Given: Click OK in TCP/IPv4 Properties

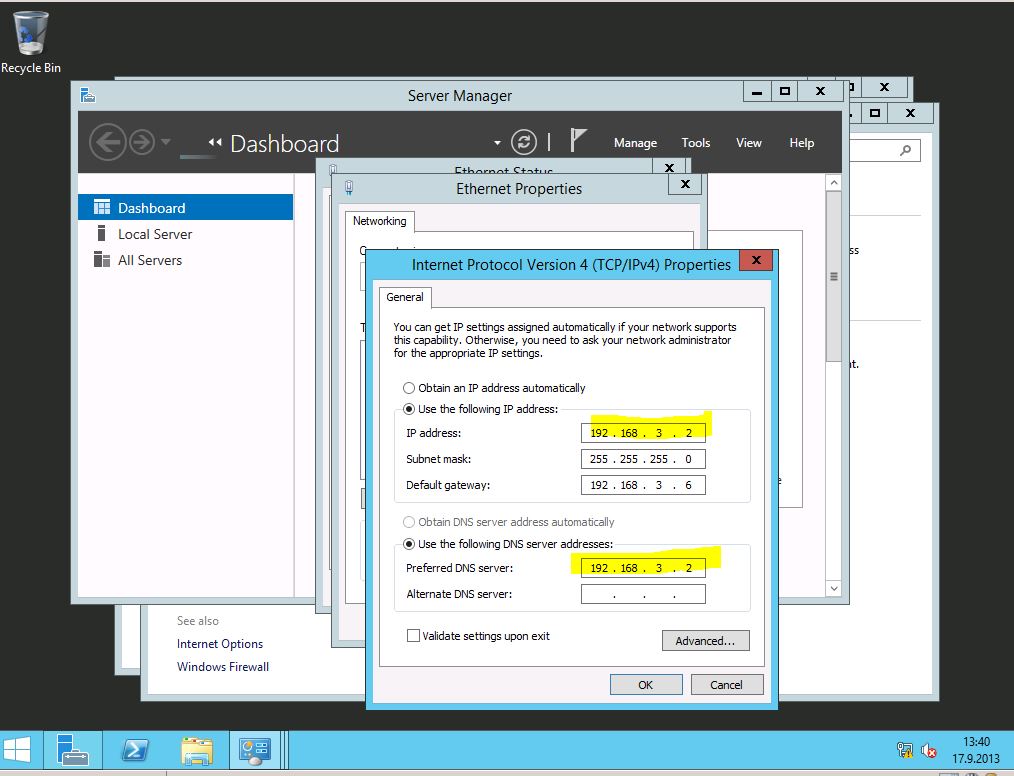Looking at the screenshot, I should 646,685.
